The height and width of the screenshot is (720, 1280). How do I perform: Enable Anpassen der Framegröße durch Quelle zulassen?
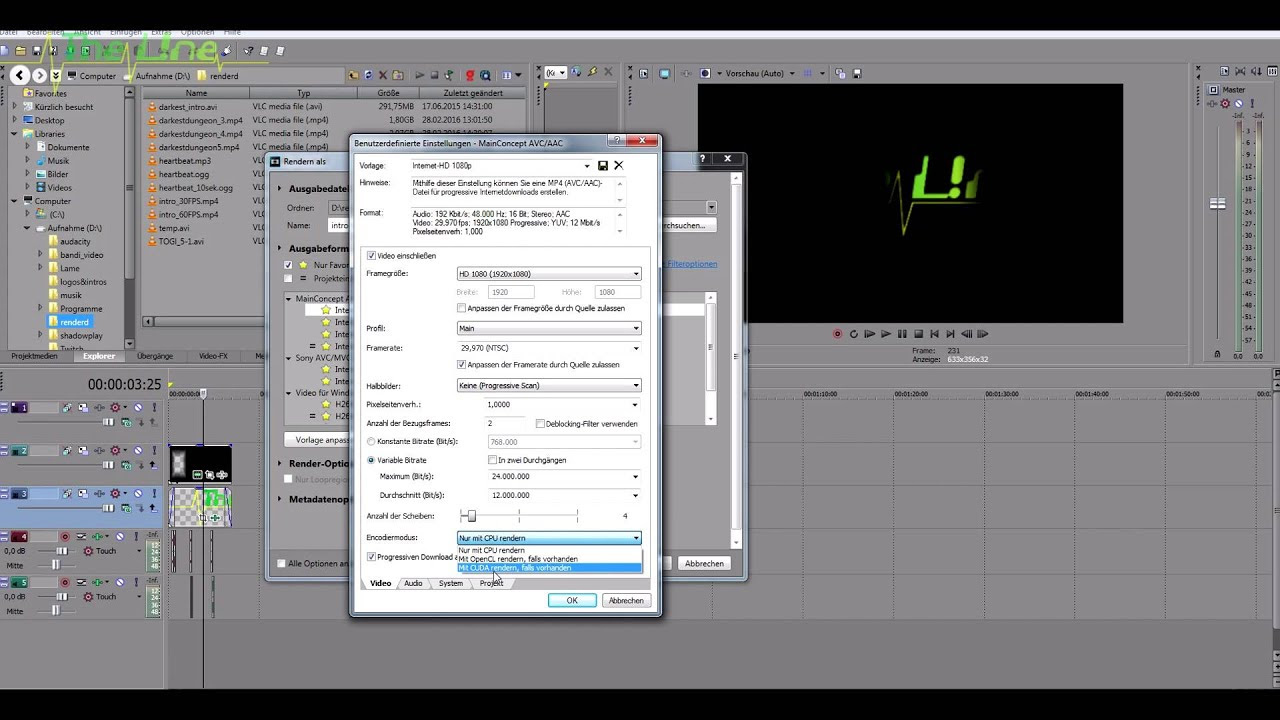pos(461,308)
